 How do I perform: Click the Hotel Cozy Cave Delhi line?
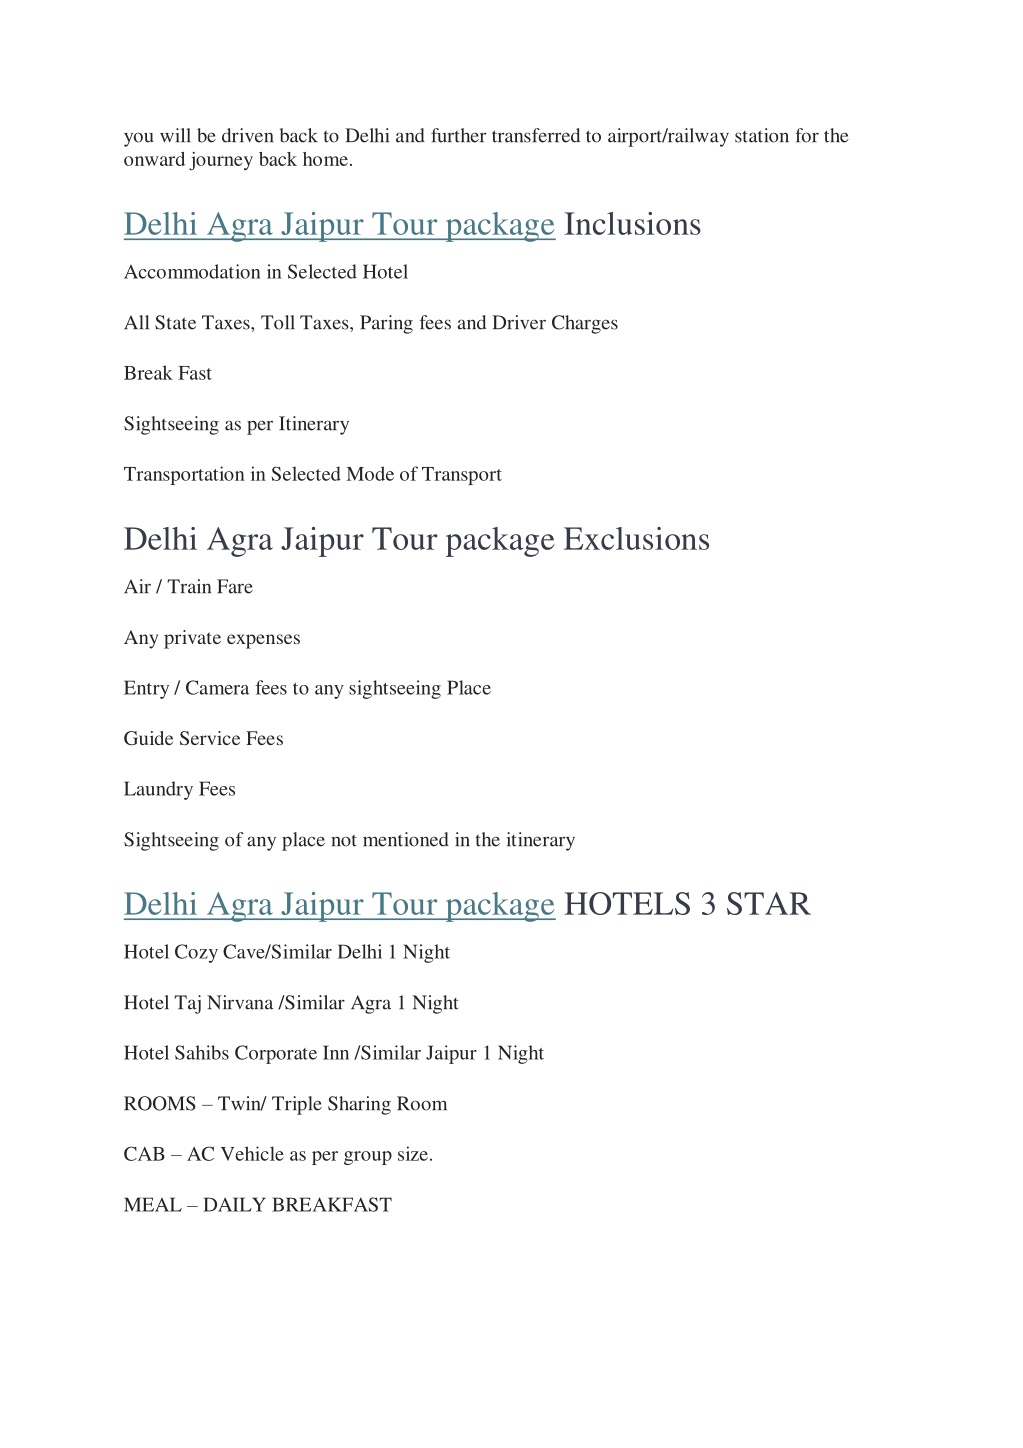[x=287, y=952]
